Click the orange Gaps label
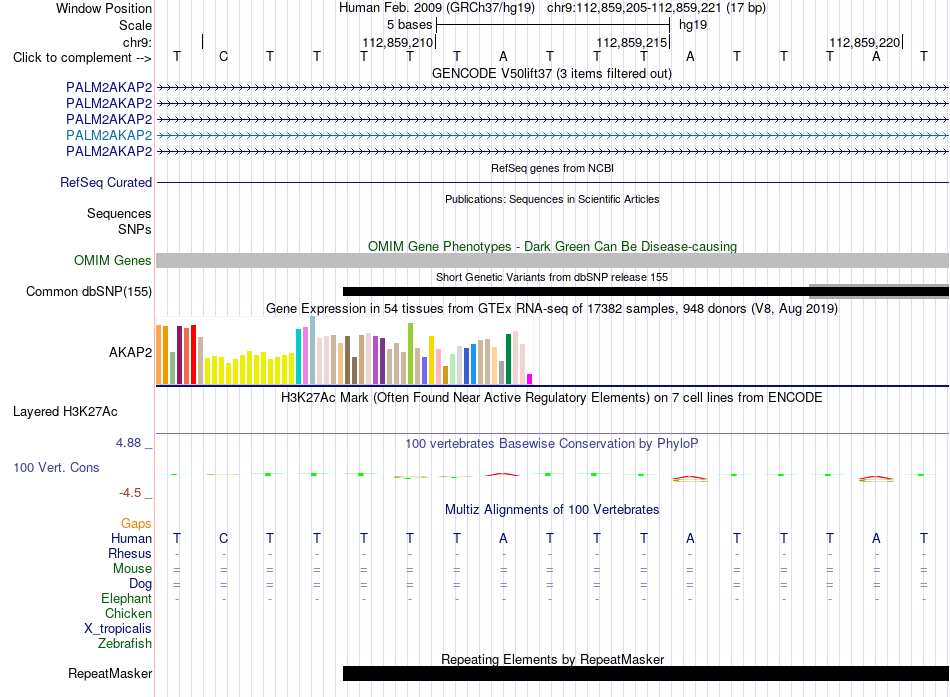The width and height of the screenshot is (950, 697). [136, 524]
